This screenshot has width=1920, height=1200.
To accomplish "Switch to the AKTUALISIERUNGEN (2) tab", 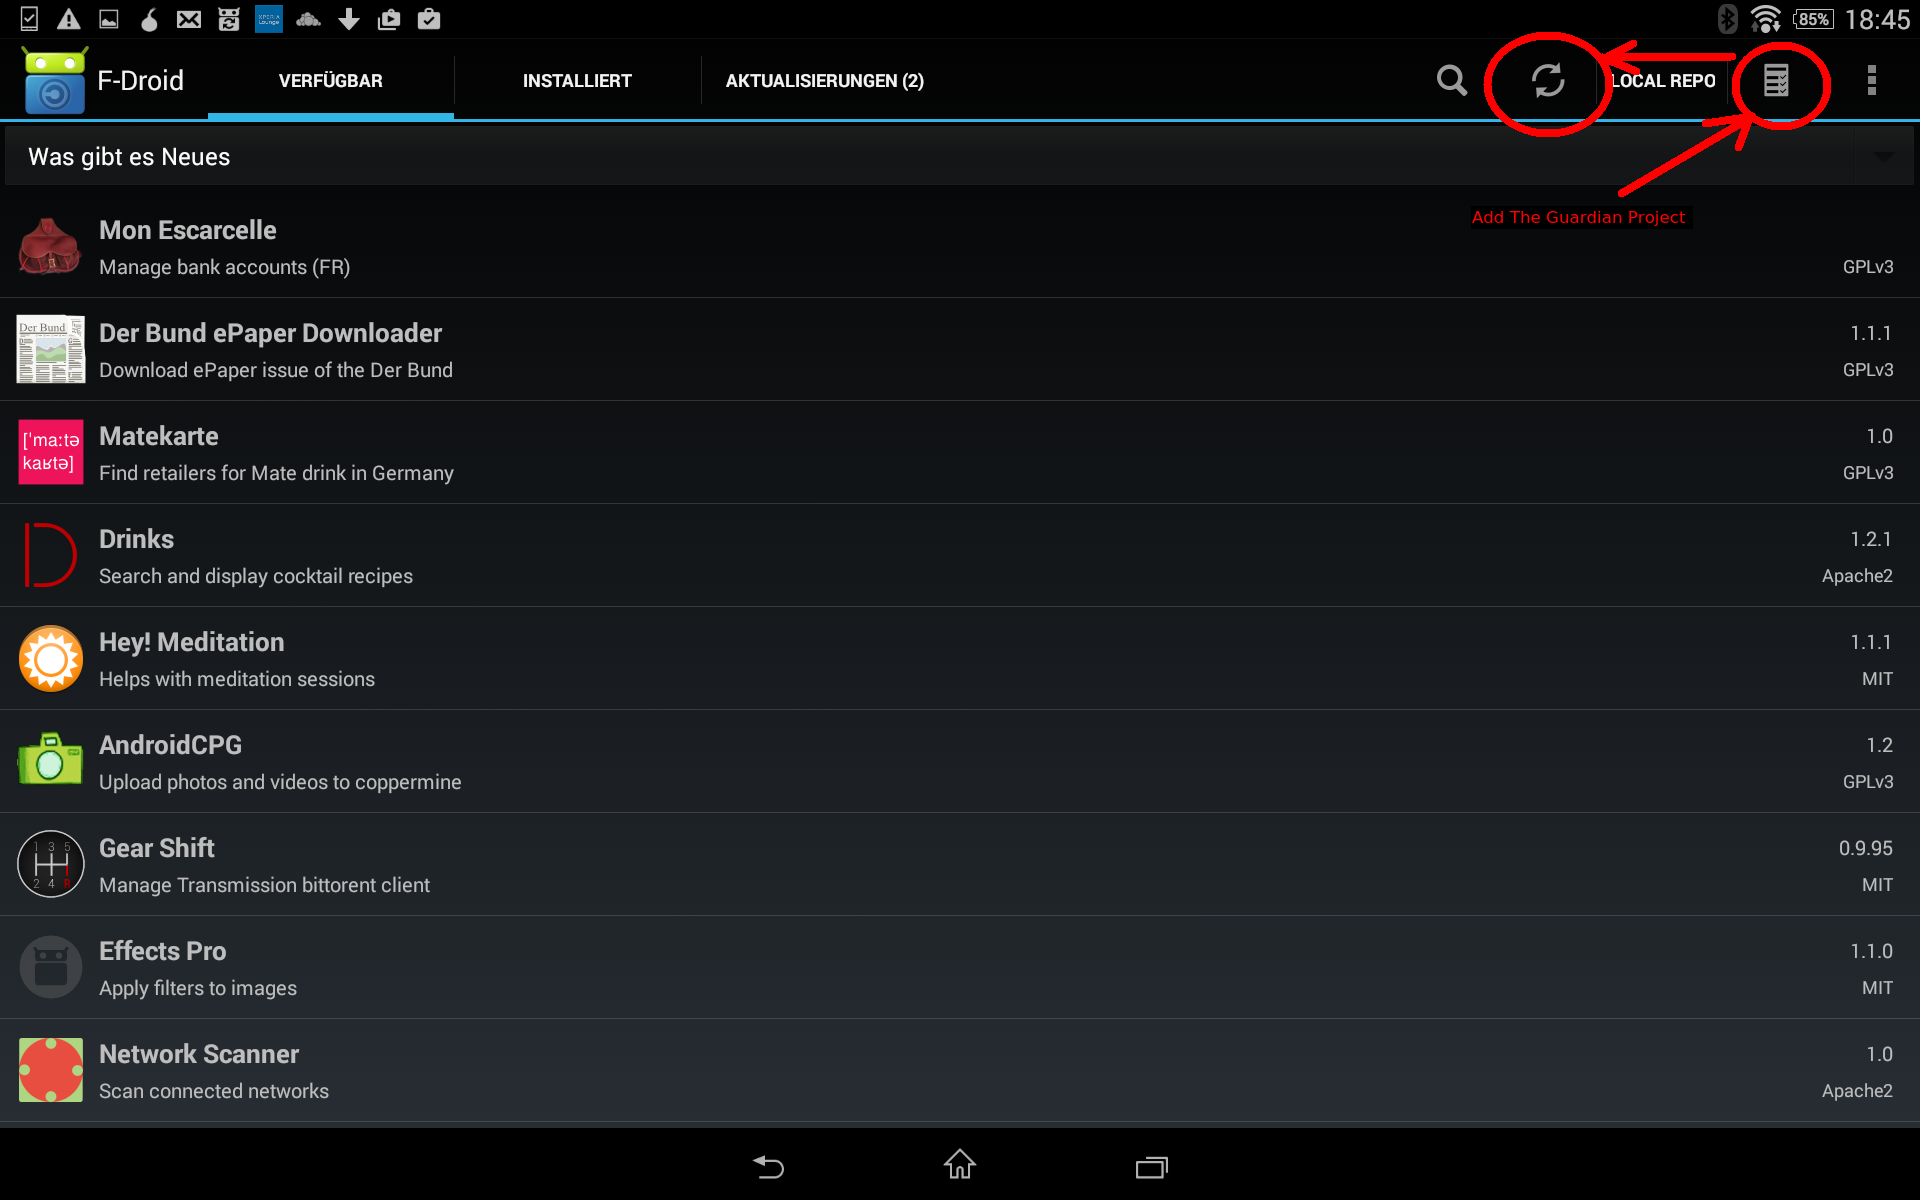I will tap(825, 80).
